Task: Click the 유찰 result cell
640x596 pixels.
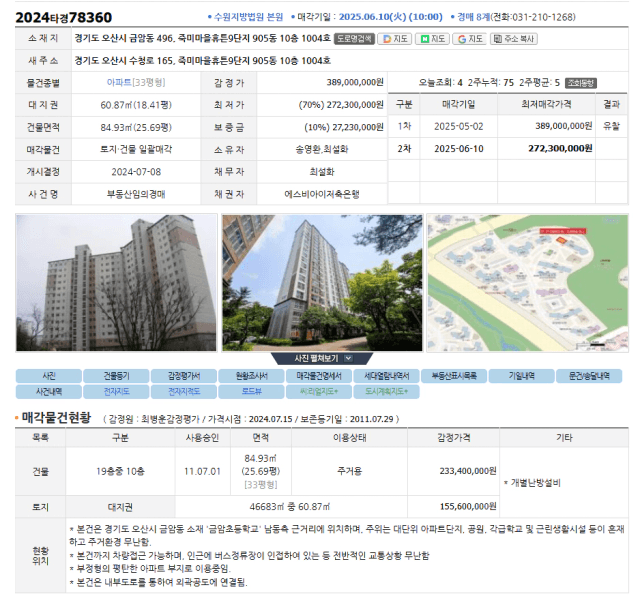Action: 611,127
